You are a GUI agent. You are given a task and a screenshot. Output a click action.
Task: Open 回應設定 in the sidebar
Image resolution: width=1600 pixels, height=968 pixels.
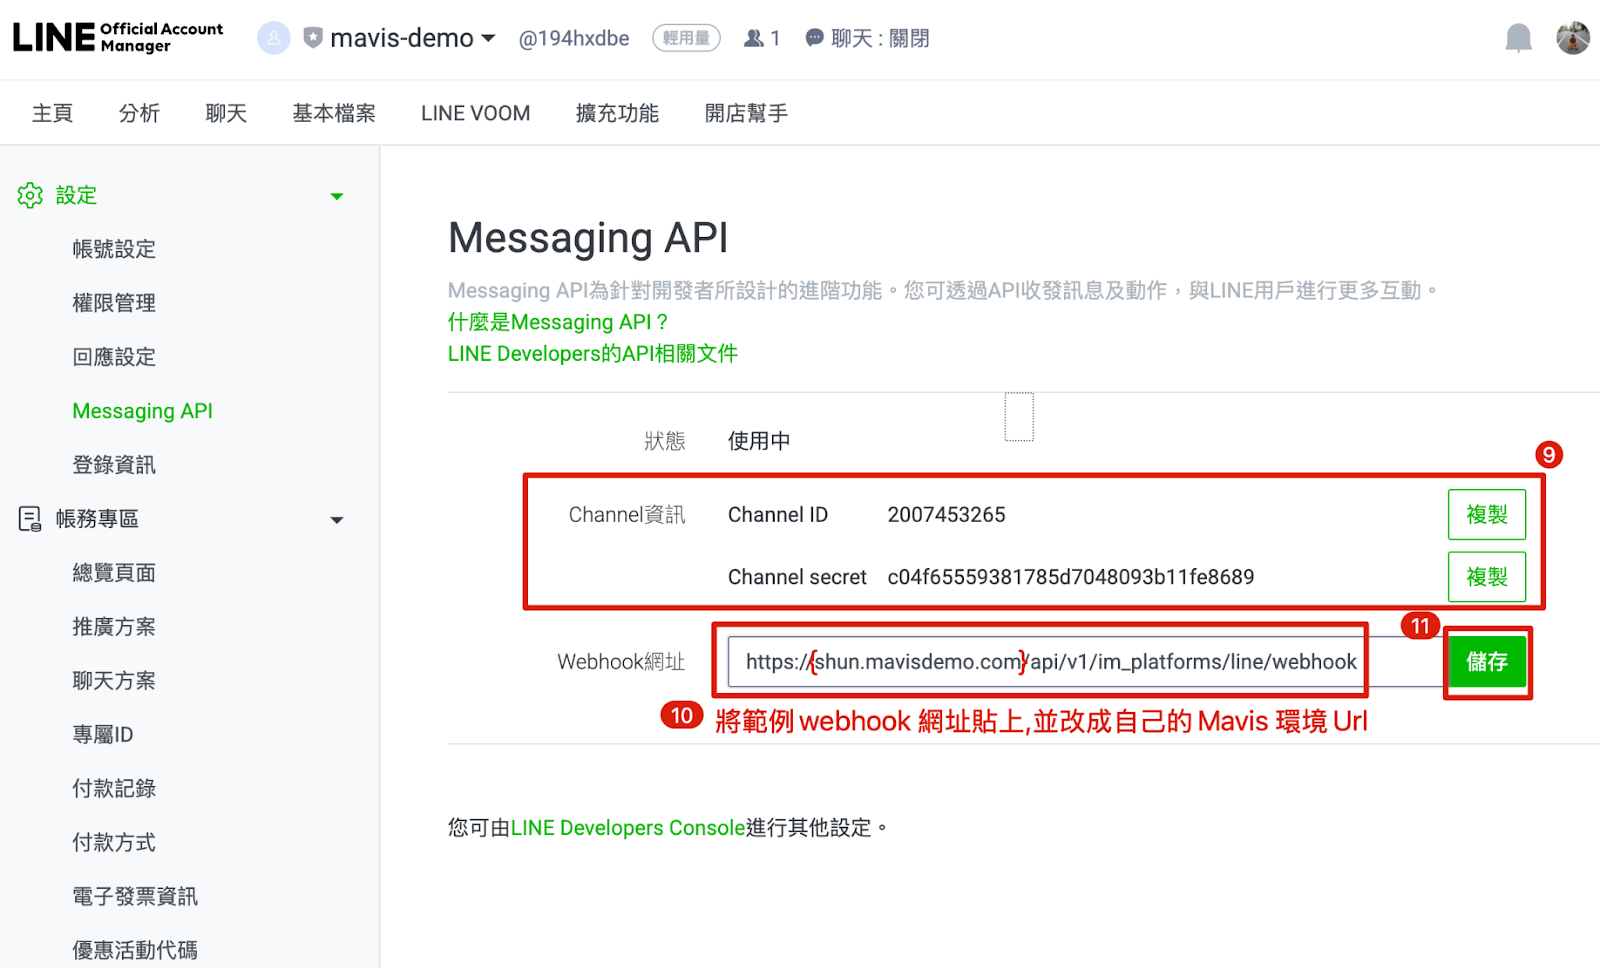(x=114, y=357)
